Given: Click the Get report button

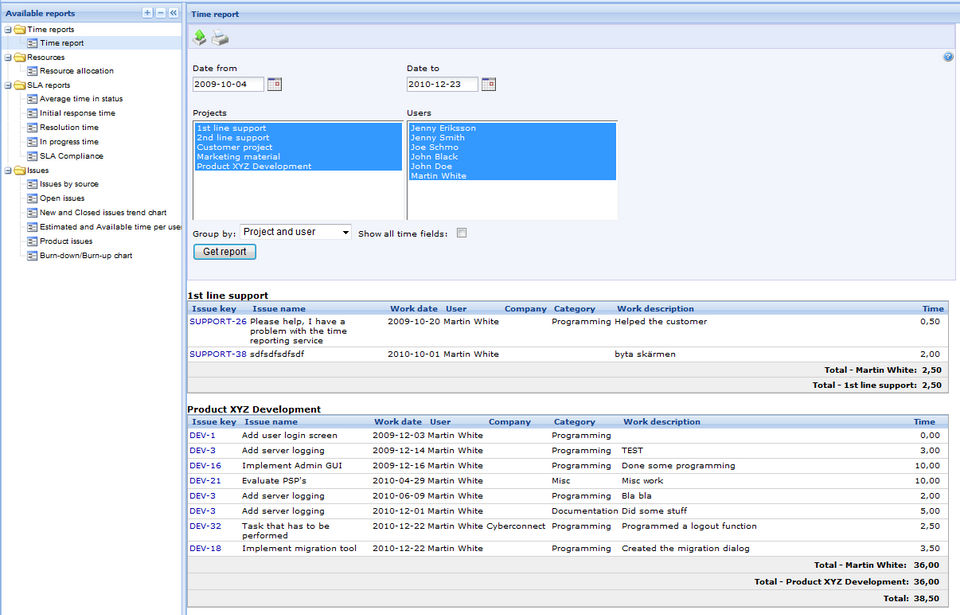Looking at the screenshot, I should (224, 252).
